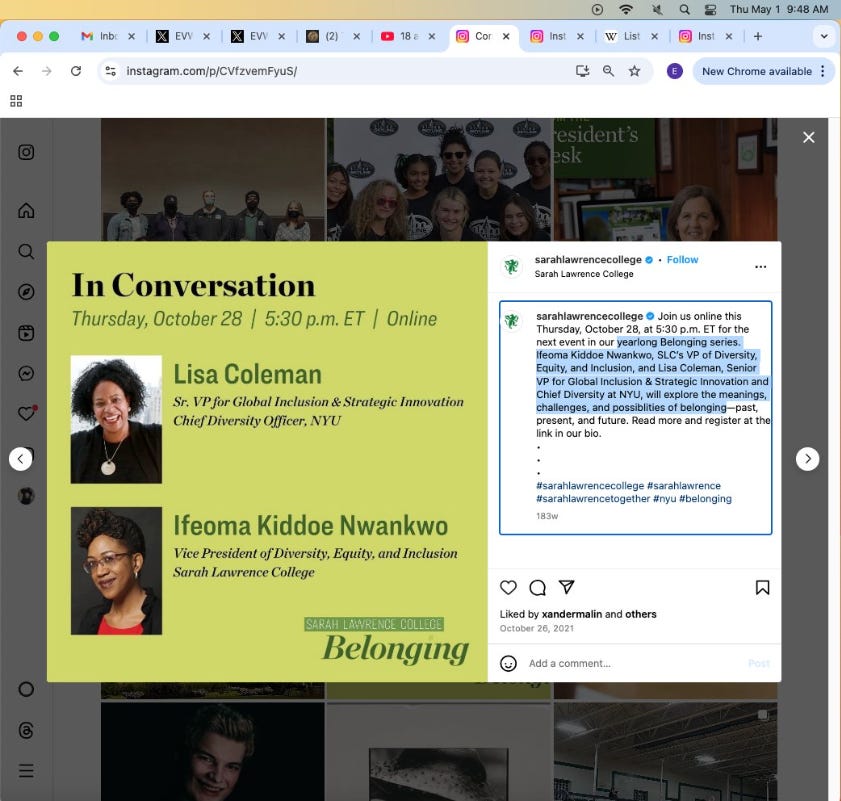Reload the Instagram page

[x=76, y=71]
